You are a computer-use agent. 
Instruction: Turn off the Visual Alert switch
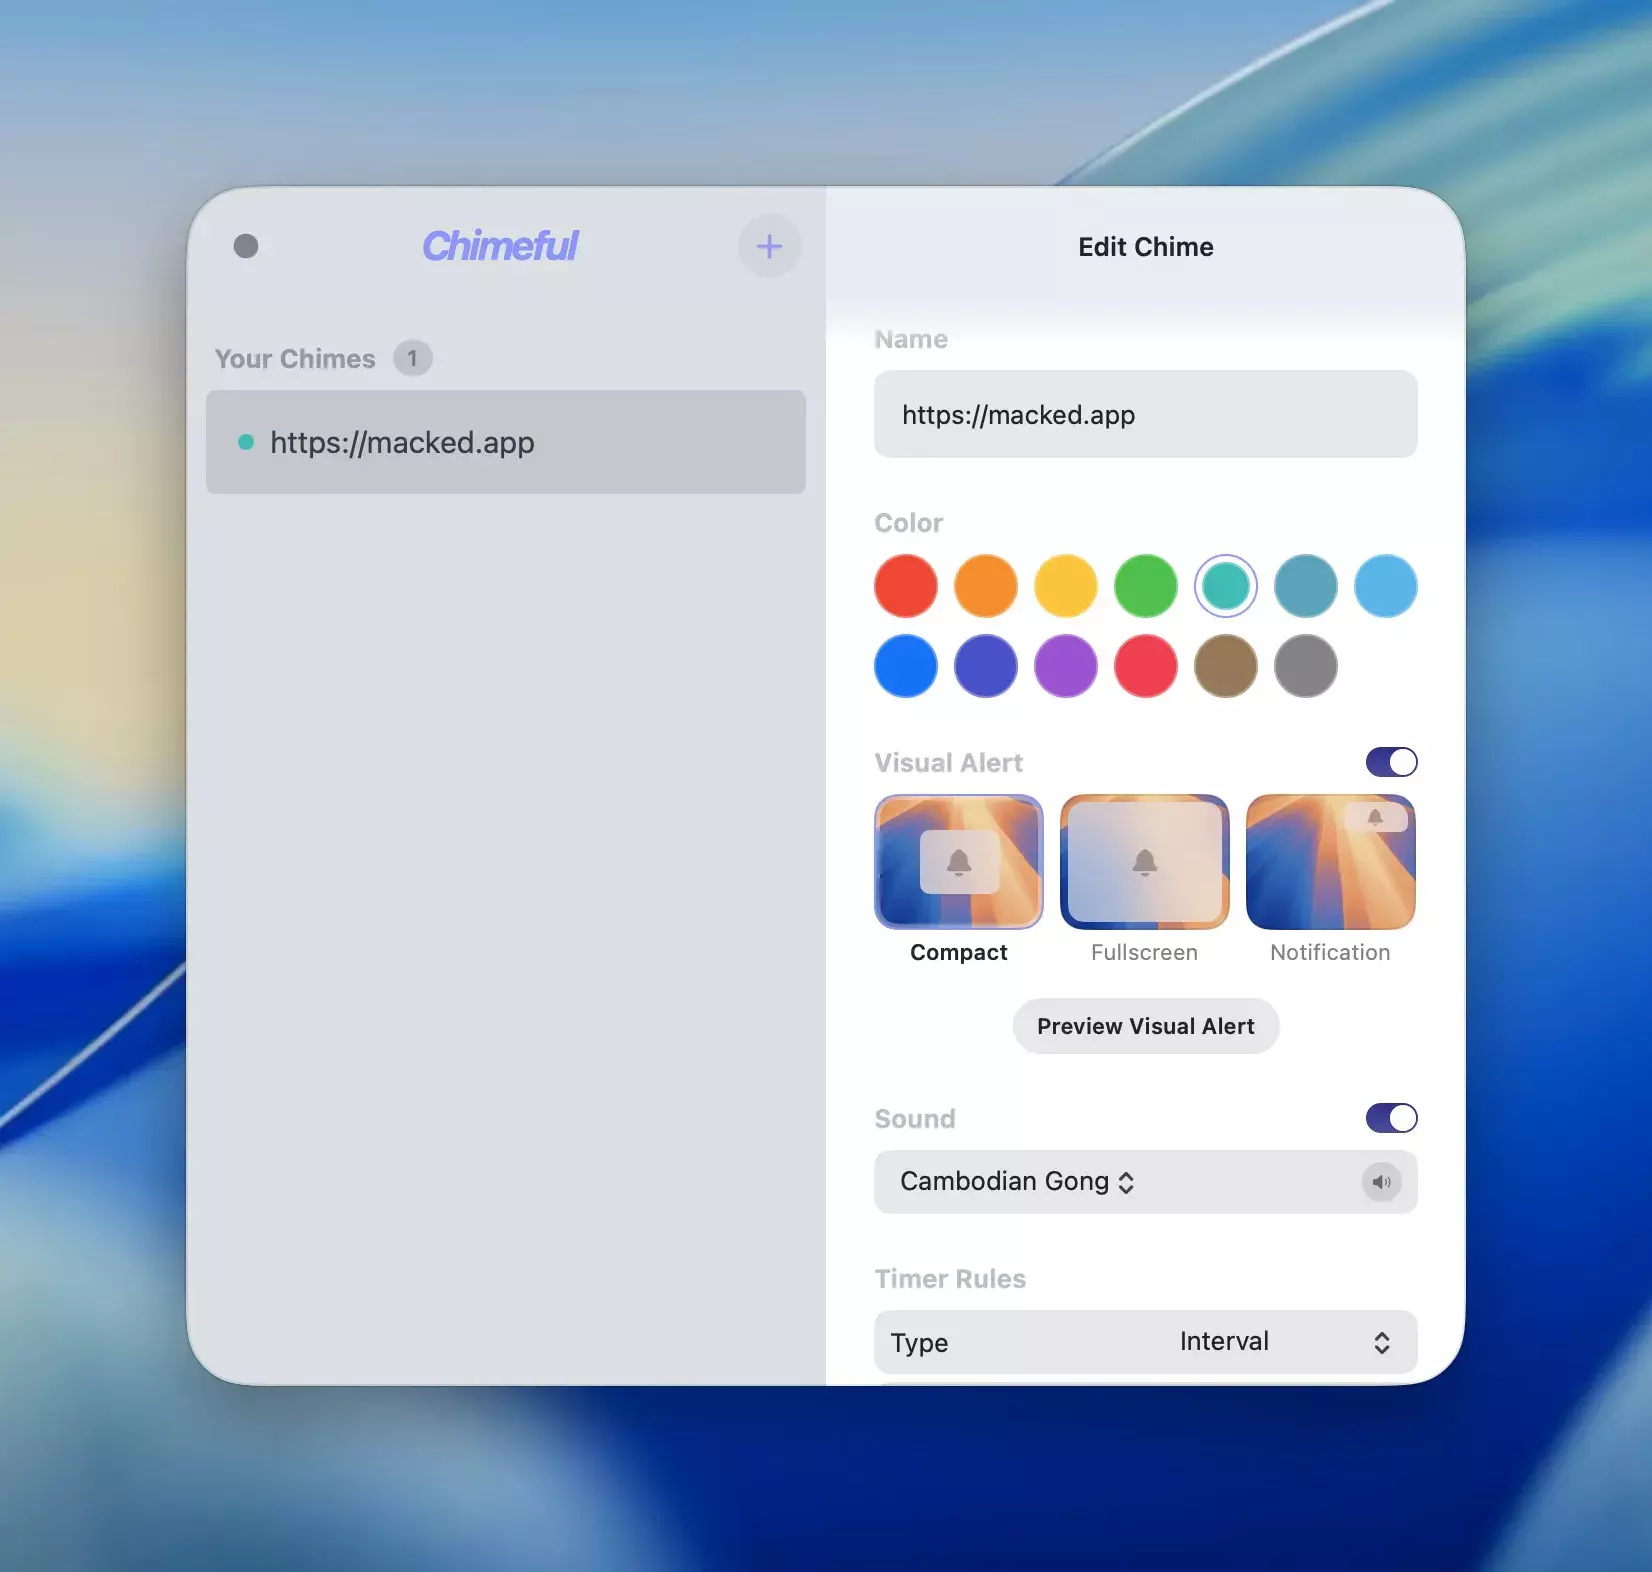(1391, 762)
